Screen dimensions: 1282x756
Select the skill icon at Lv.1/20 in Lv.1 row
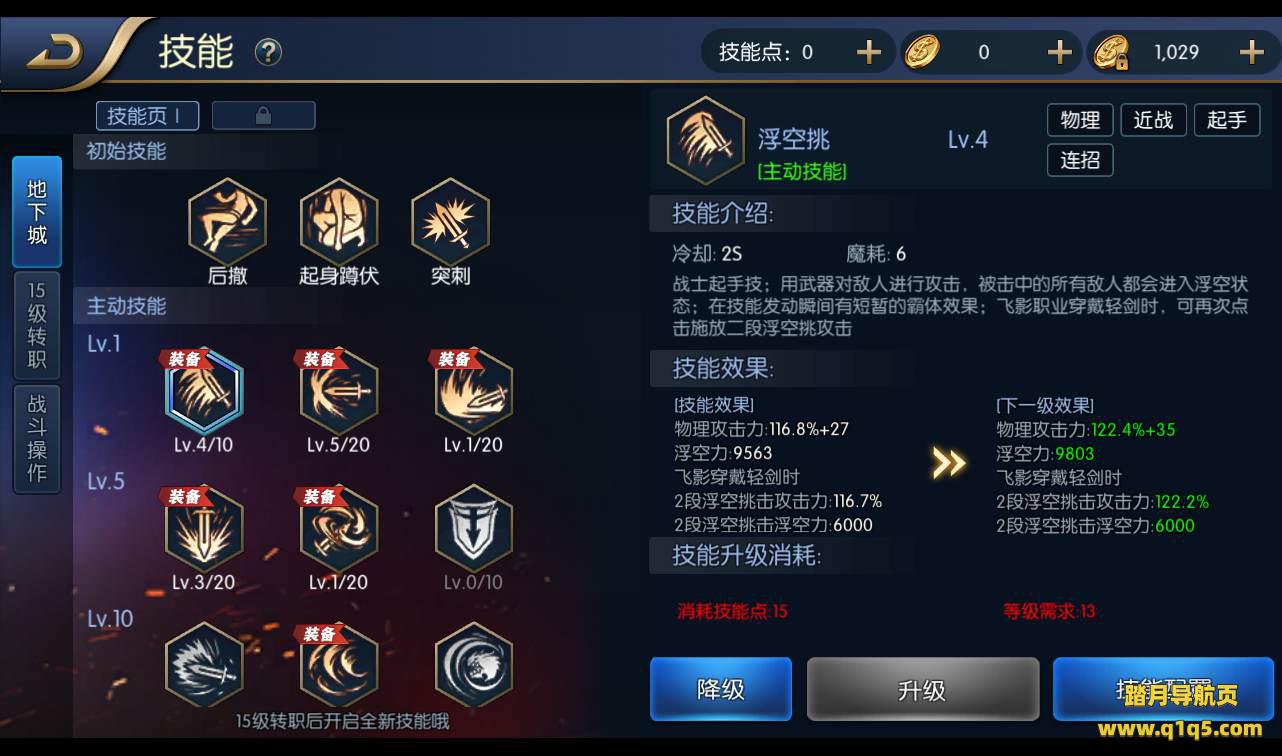pyautogui.click(x=474, y=392)
